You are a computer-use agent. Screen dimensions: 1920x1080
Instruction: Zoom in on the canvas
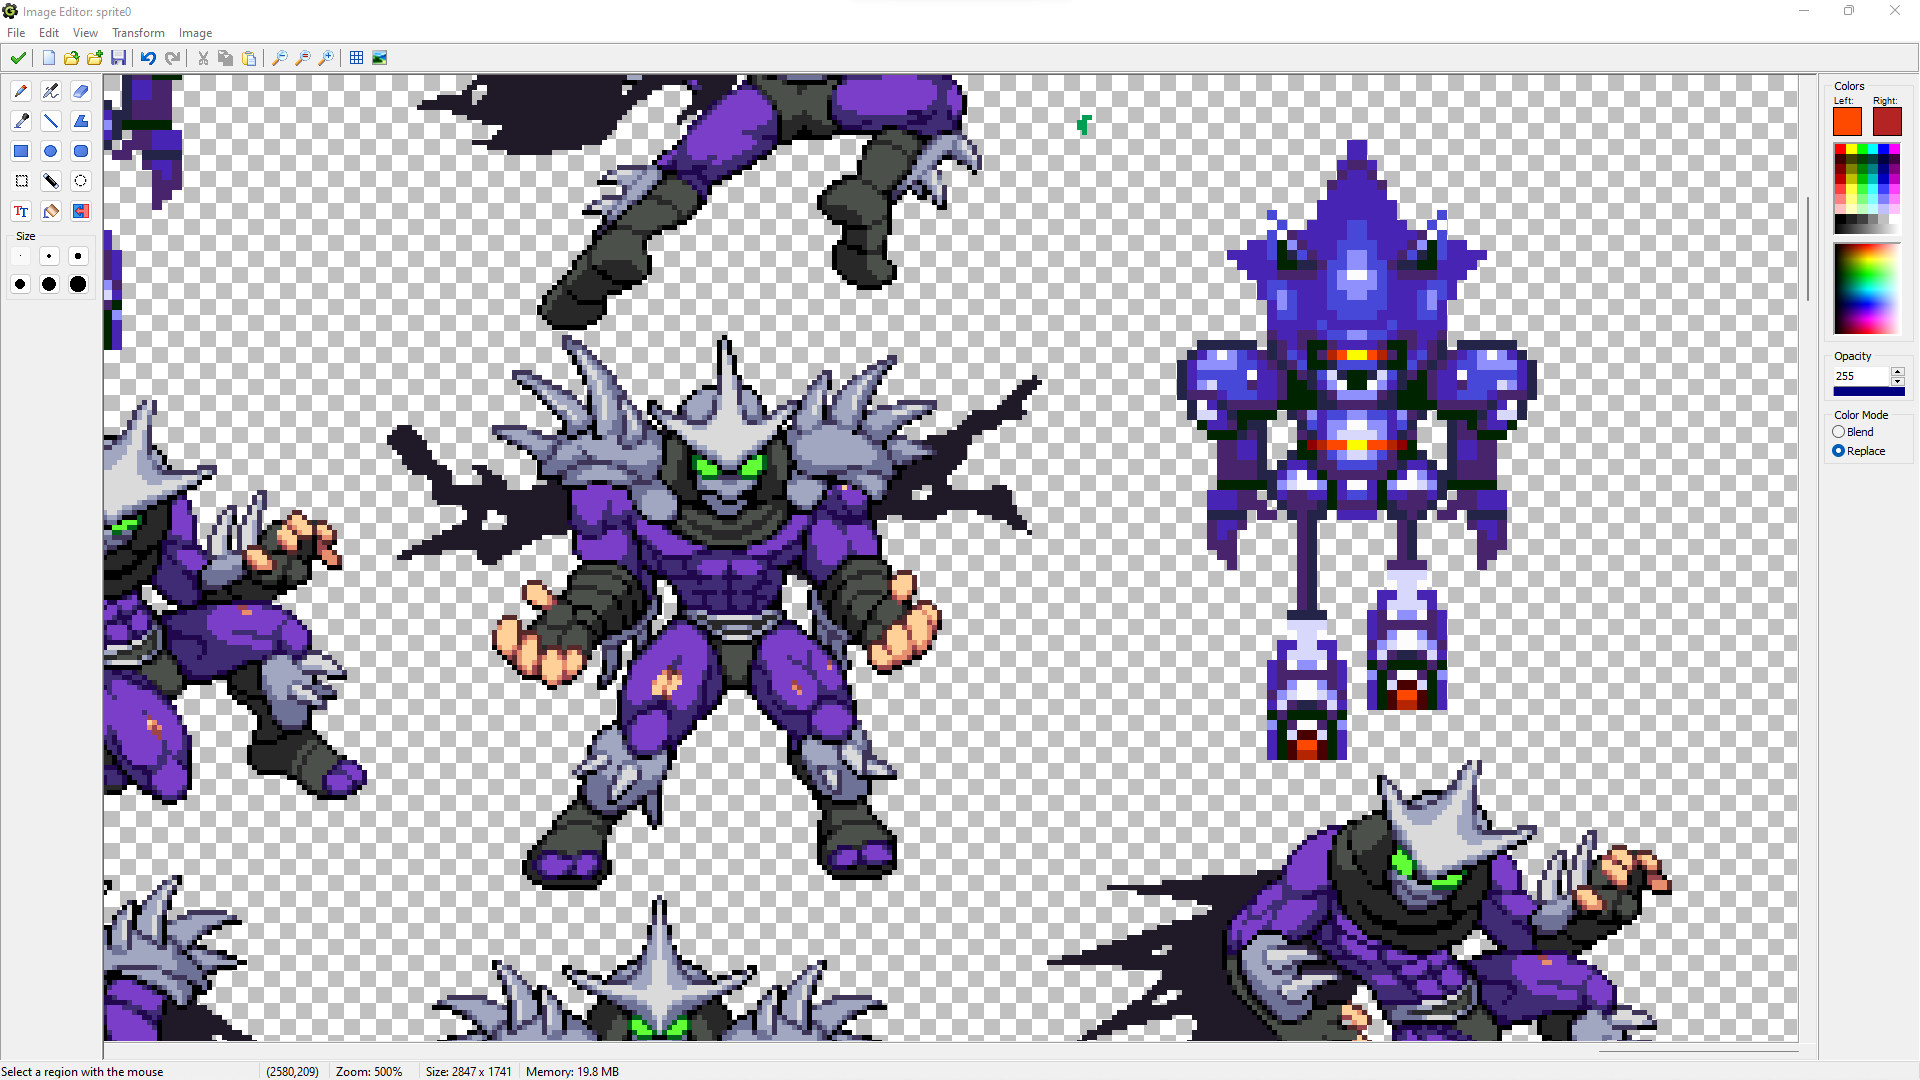pos(325,57)
